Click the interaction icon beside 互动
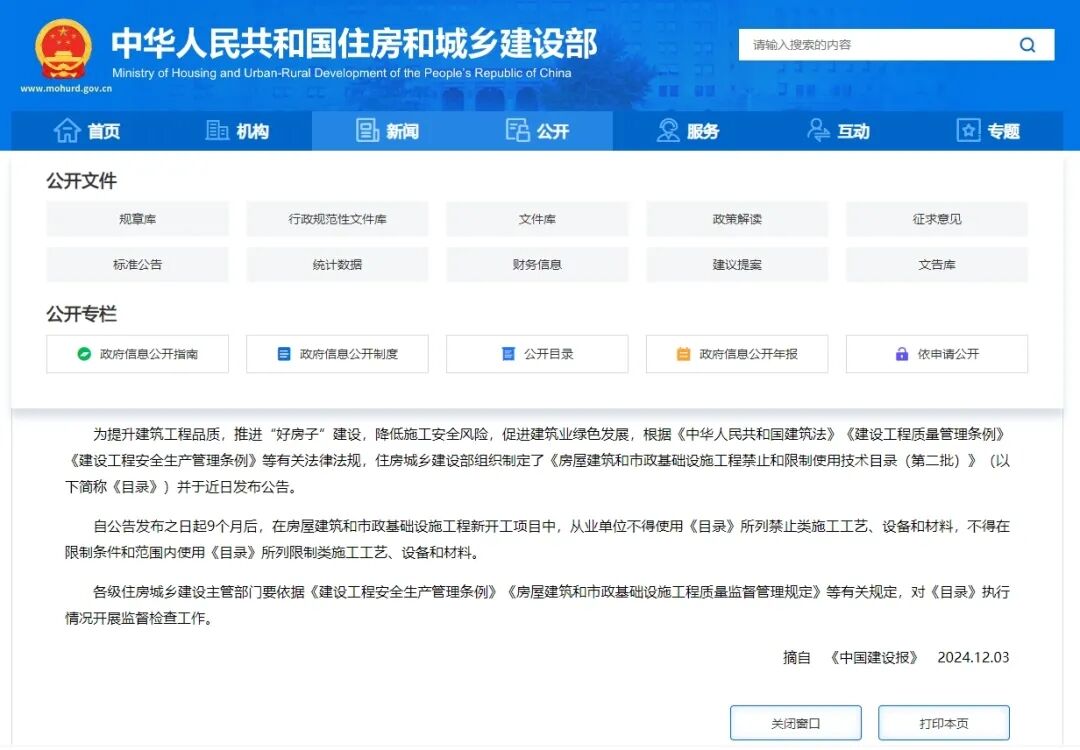The width and height of the screenshot is (1080, 750). (818, 130)
